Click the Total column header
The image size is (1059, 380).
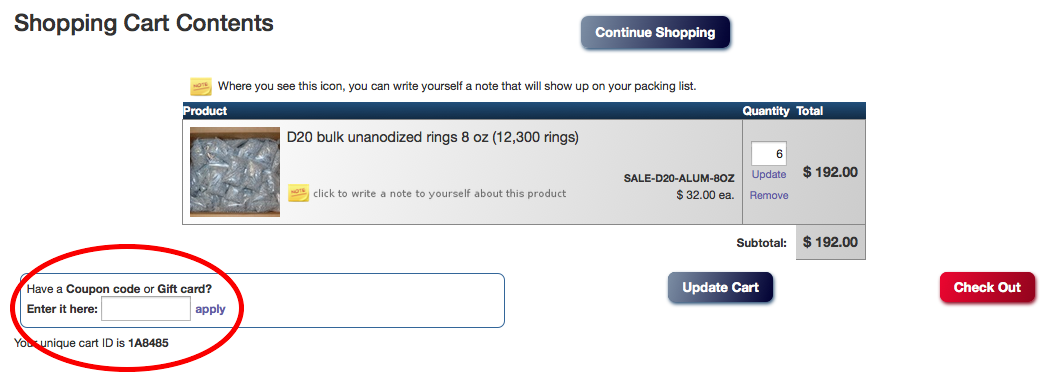810,111
